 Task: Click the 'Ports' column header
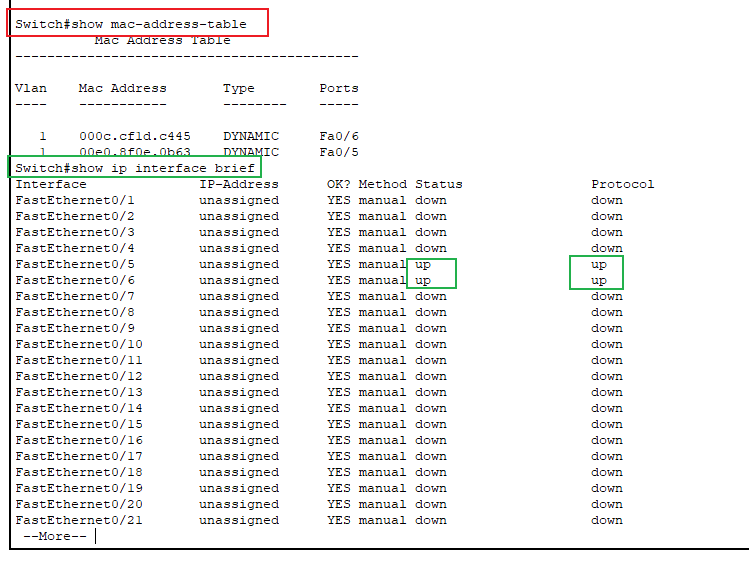point(339,88)
